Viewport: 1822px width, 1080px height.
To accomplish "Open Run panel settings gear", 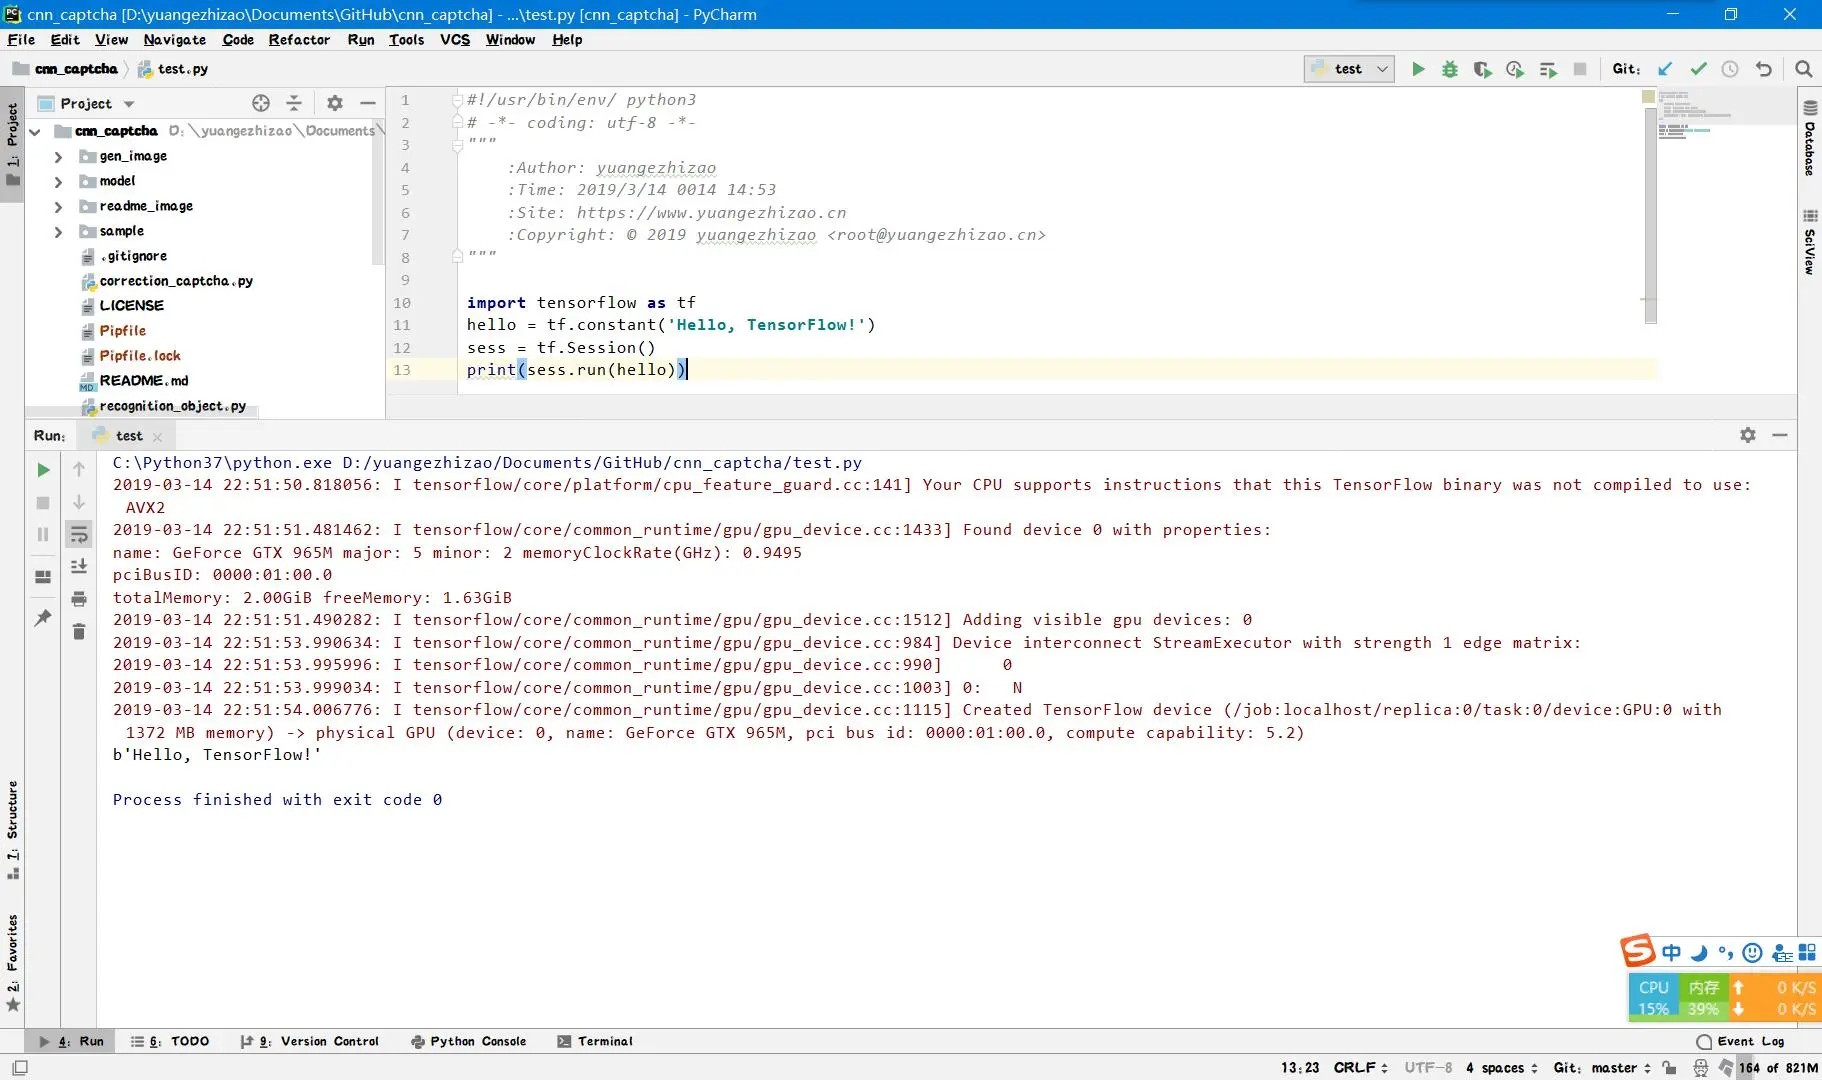I will click(x=1748, y=435).
